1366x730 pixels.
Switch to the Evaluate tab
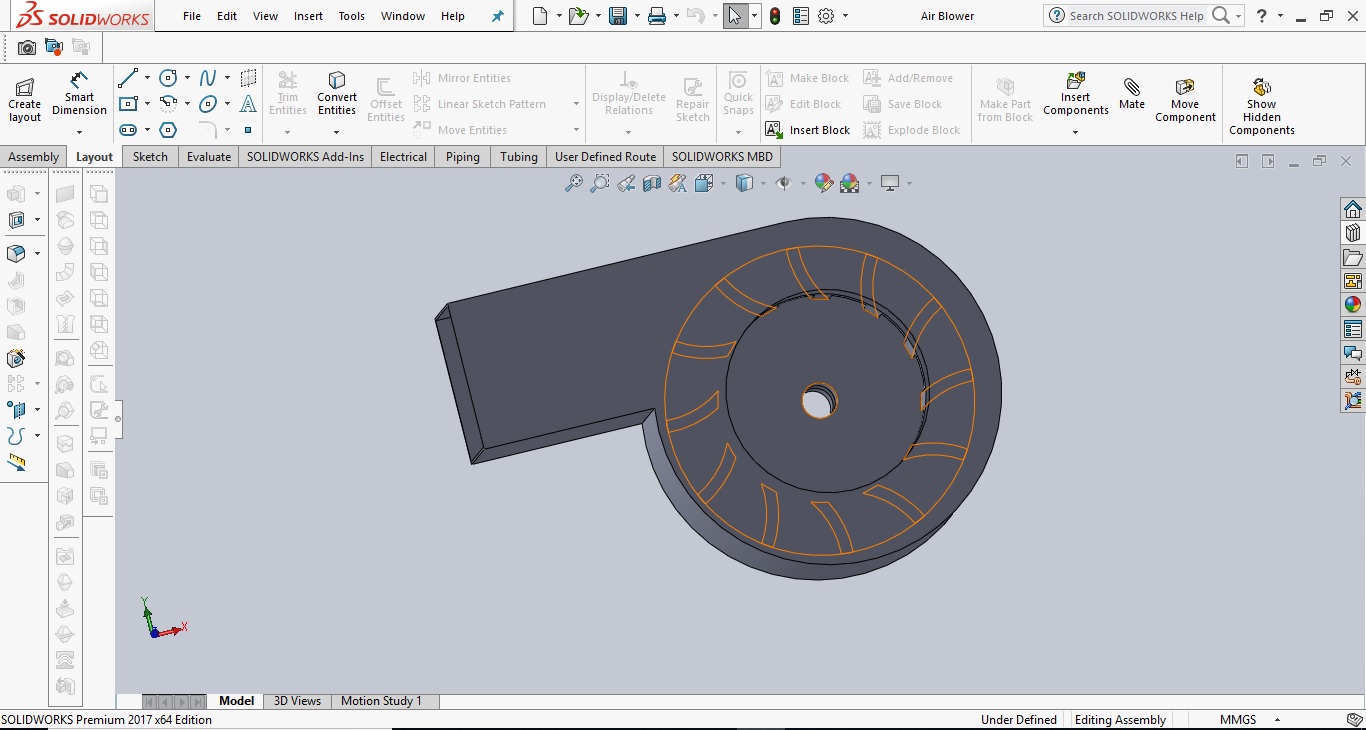(209, 157)
